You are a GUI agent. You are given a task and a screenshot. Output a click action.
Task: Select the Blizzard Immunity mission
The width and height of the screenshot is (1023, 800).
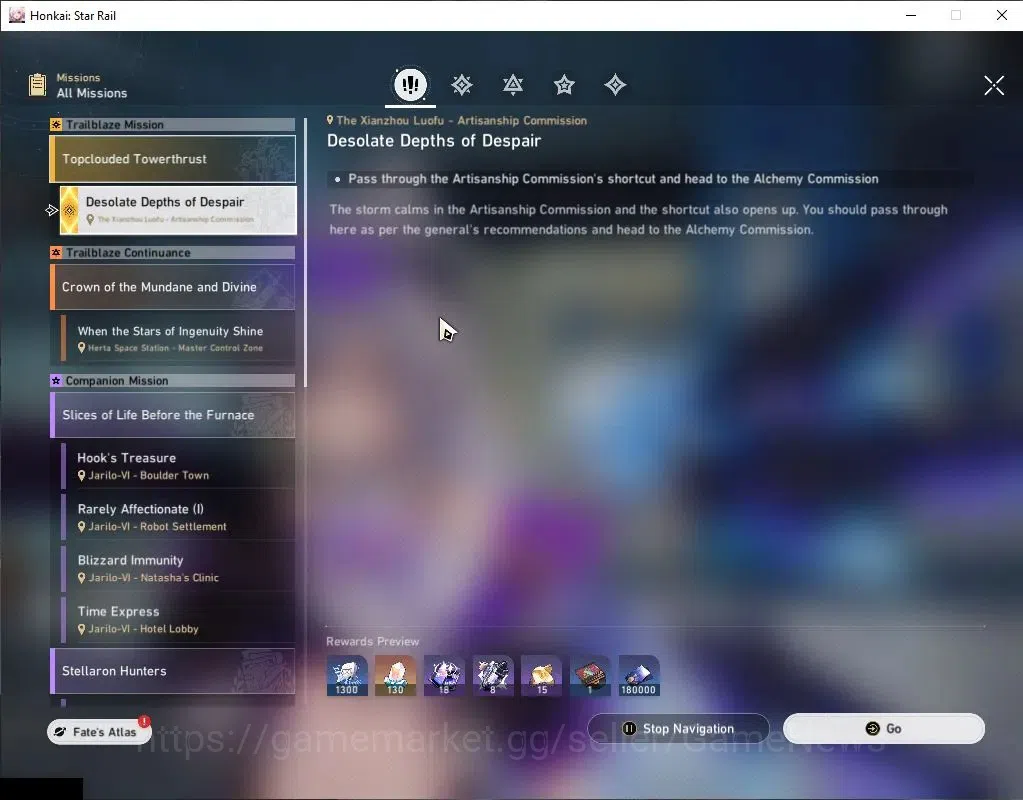(x=178, y=568)
